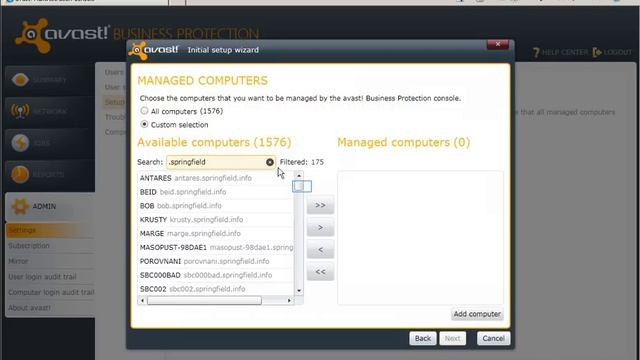Select the BOB computer row
The image size is (640, 360).
pyautogui.click(x=216, y=206)
